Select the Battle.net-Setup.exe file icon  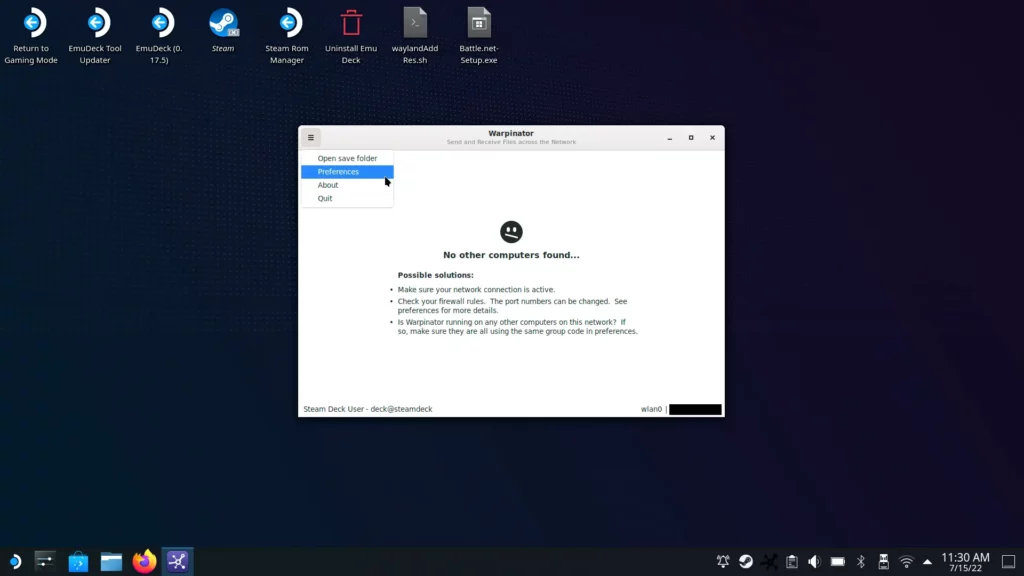point(479,36)
